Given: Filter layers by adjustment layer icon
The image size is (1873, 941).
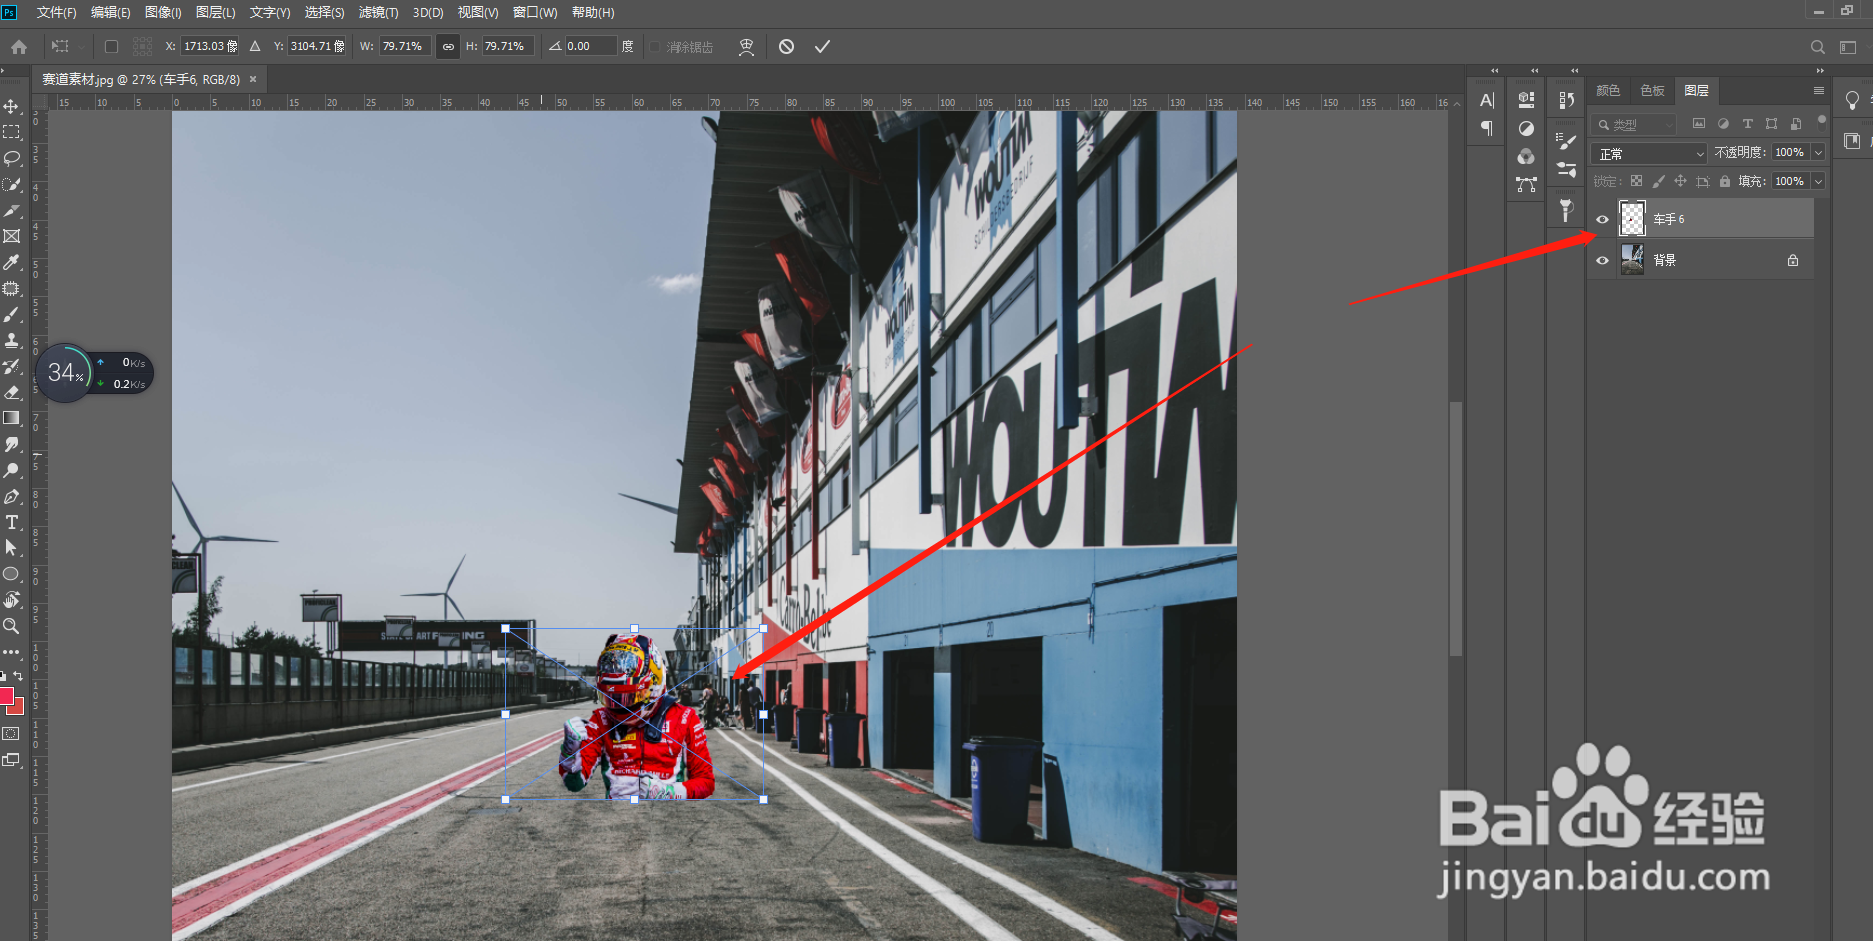Looking at the screenshot, I should [1723, 124].
